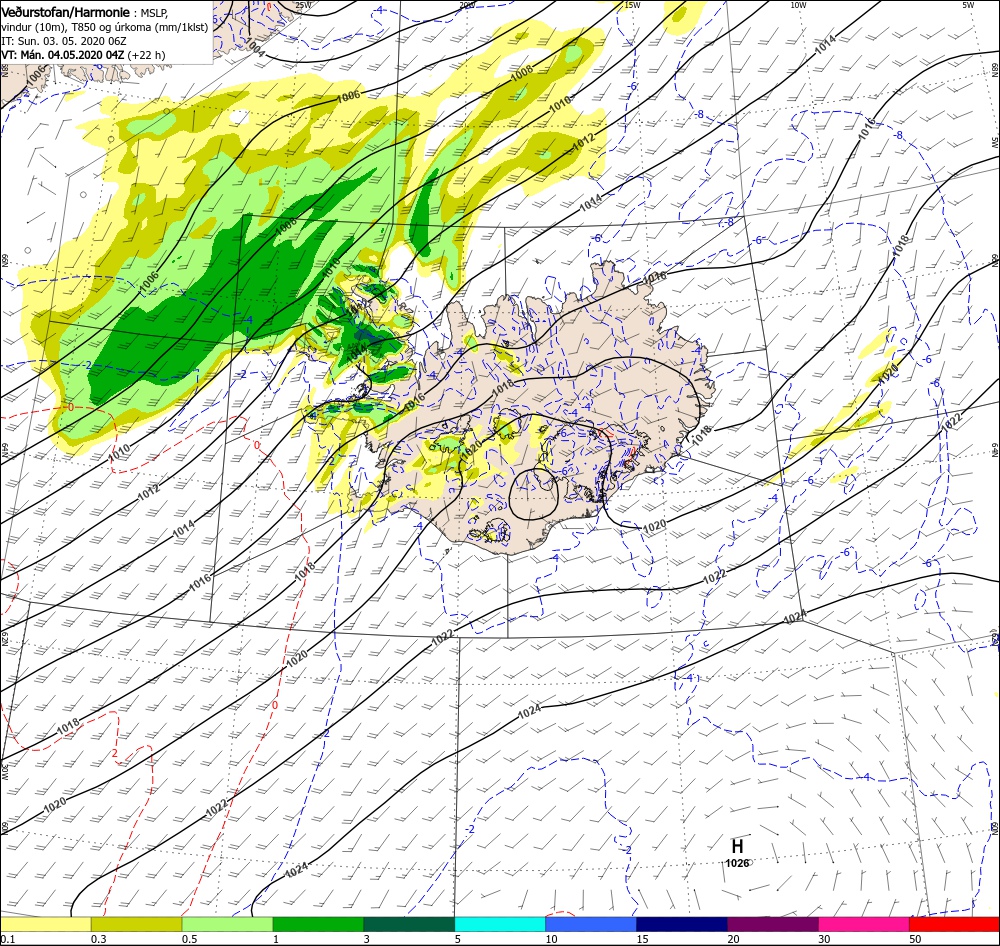Image resolution: width=1000 pixels, height=946 pixels.
Task: Click the bright blue 10–15 mm legend swatch
Action: click(591, 924)
